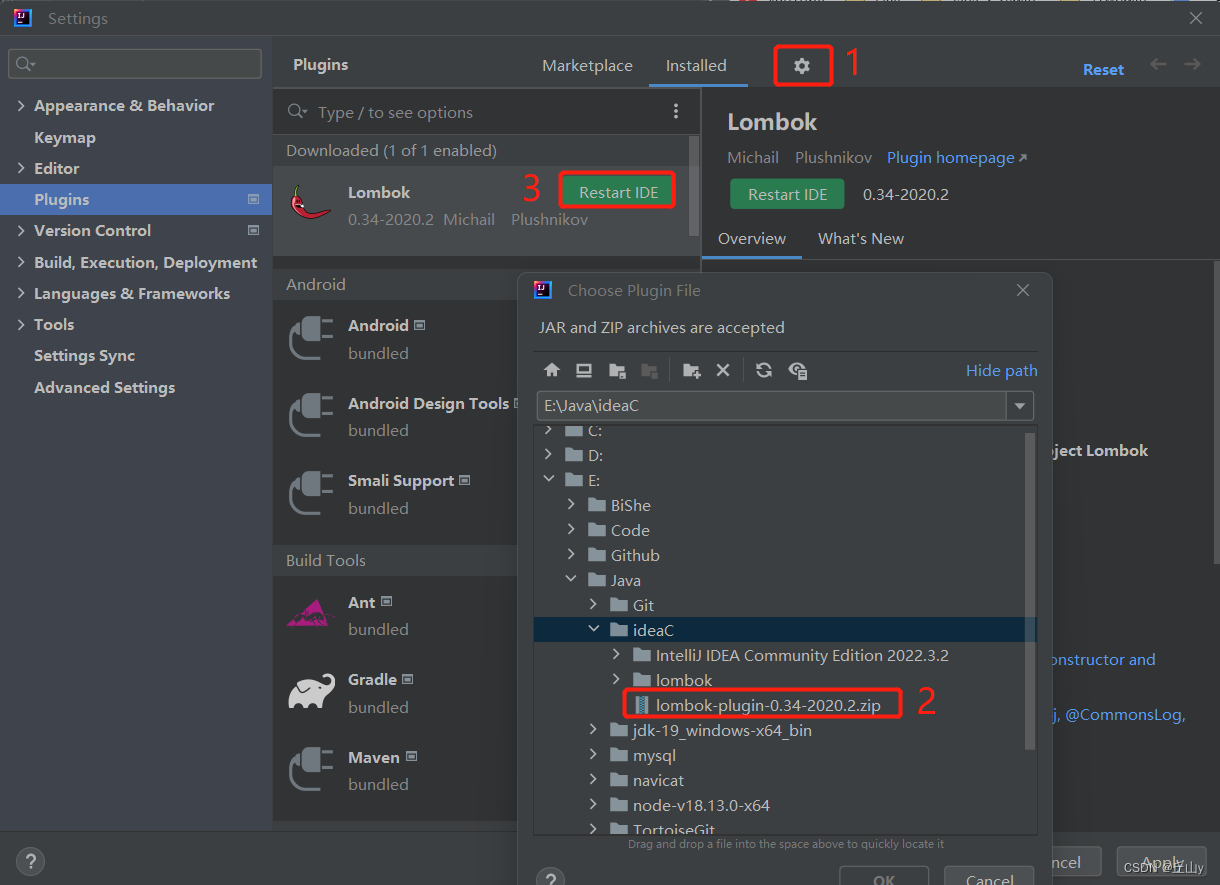Click the Plugins row project-level marker icon

pos(254,199)
